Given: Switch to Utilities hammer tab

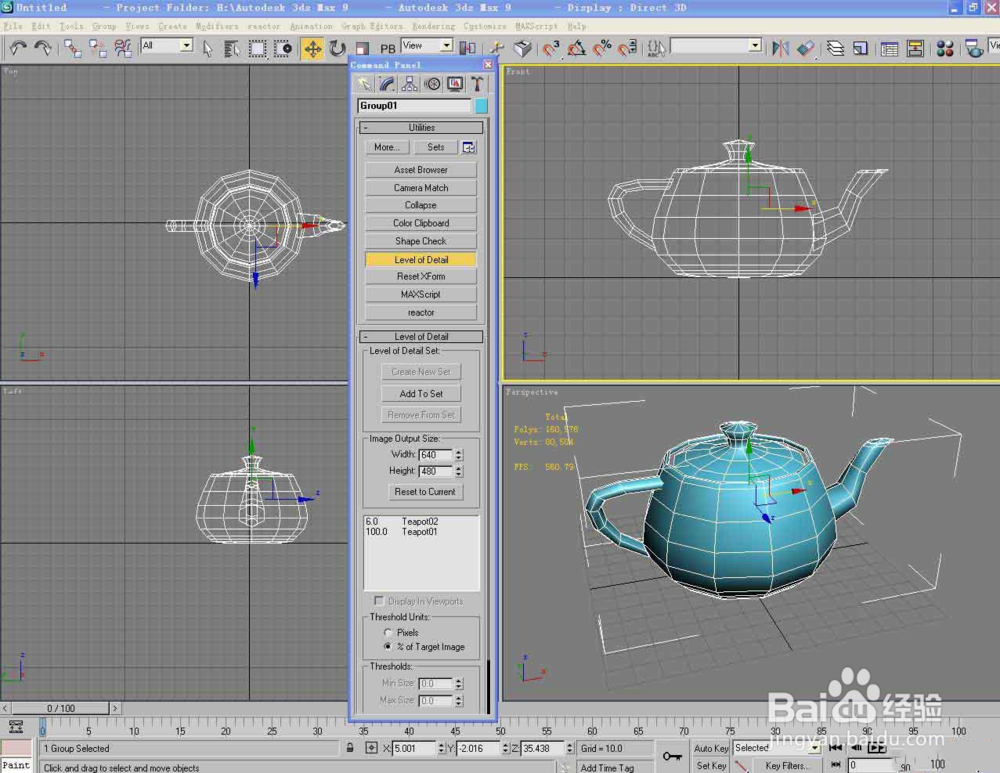Looking at the screenshot, I should coord(477,84).
